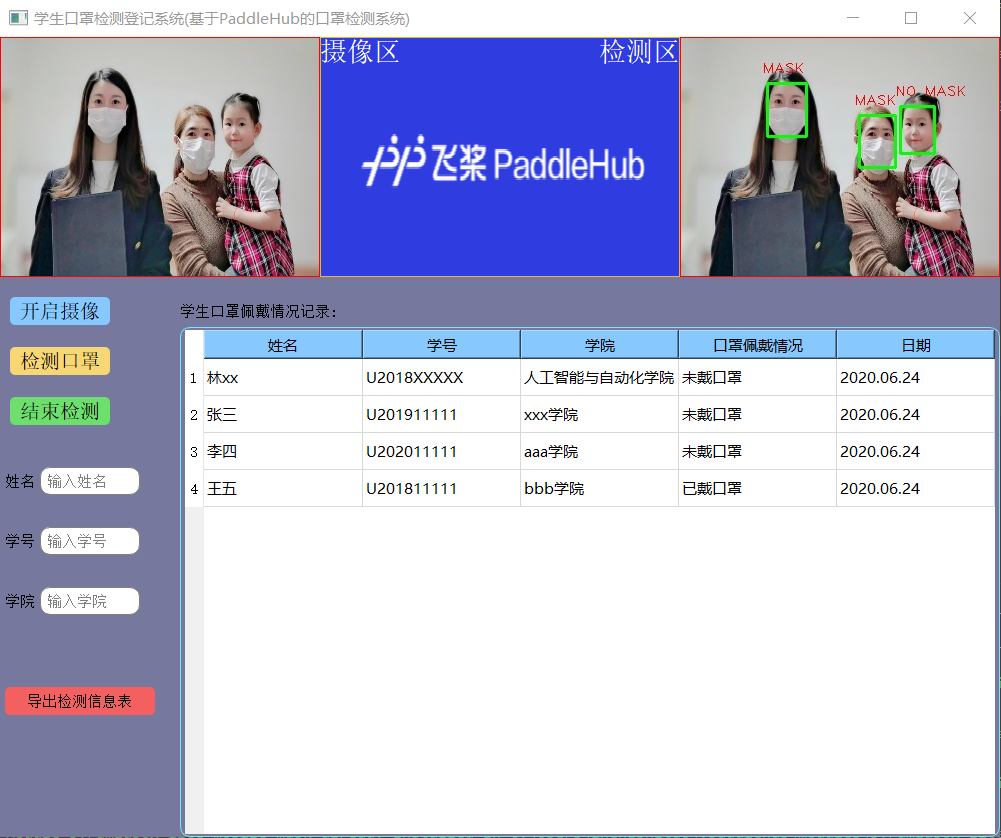Select the 口罩佩戴情况 column header

(x=758, y=345)
